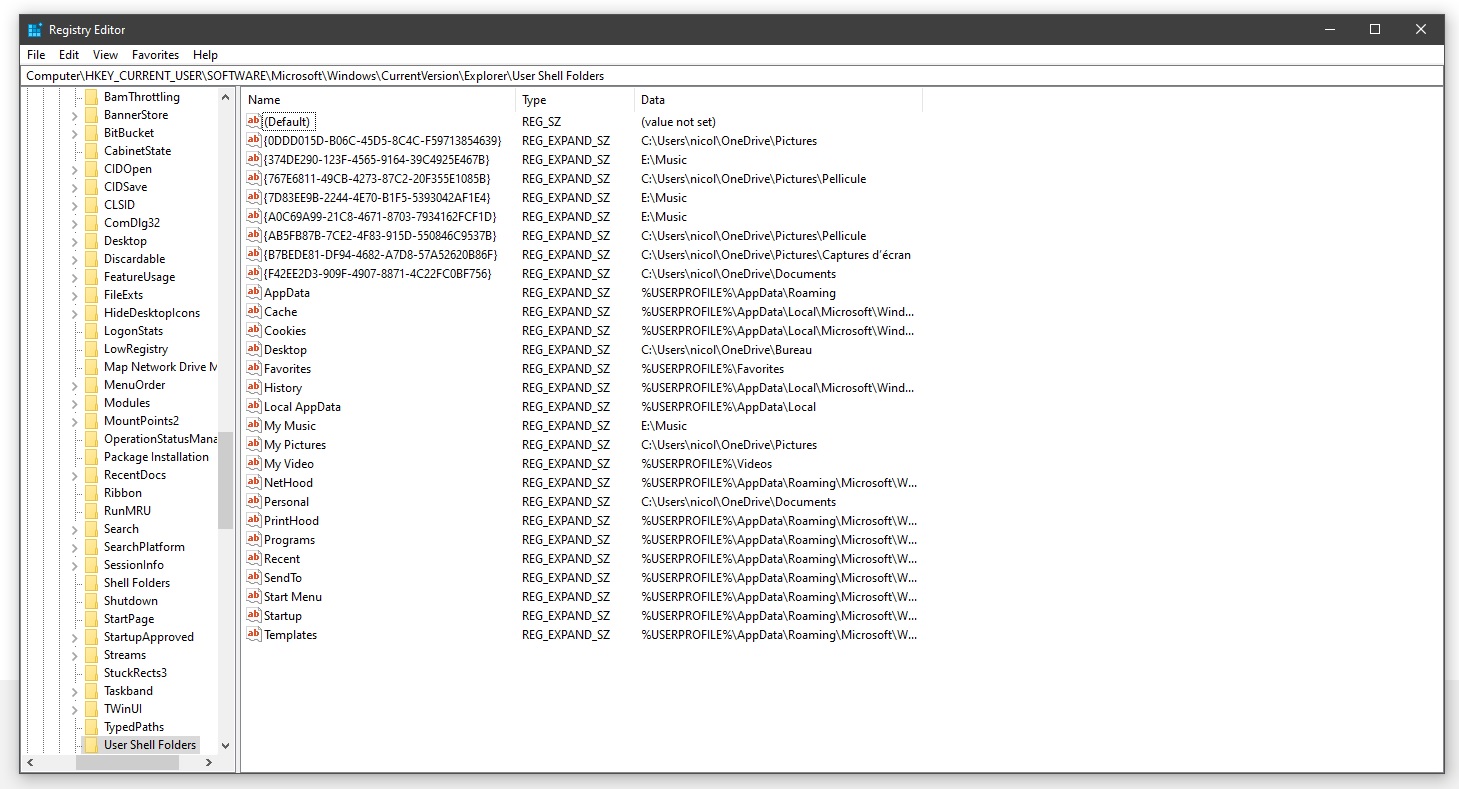Click the Local AppData value string icon
Screen dimensions: 1459x789
tap(253, 407)
